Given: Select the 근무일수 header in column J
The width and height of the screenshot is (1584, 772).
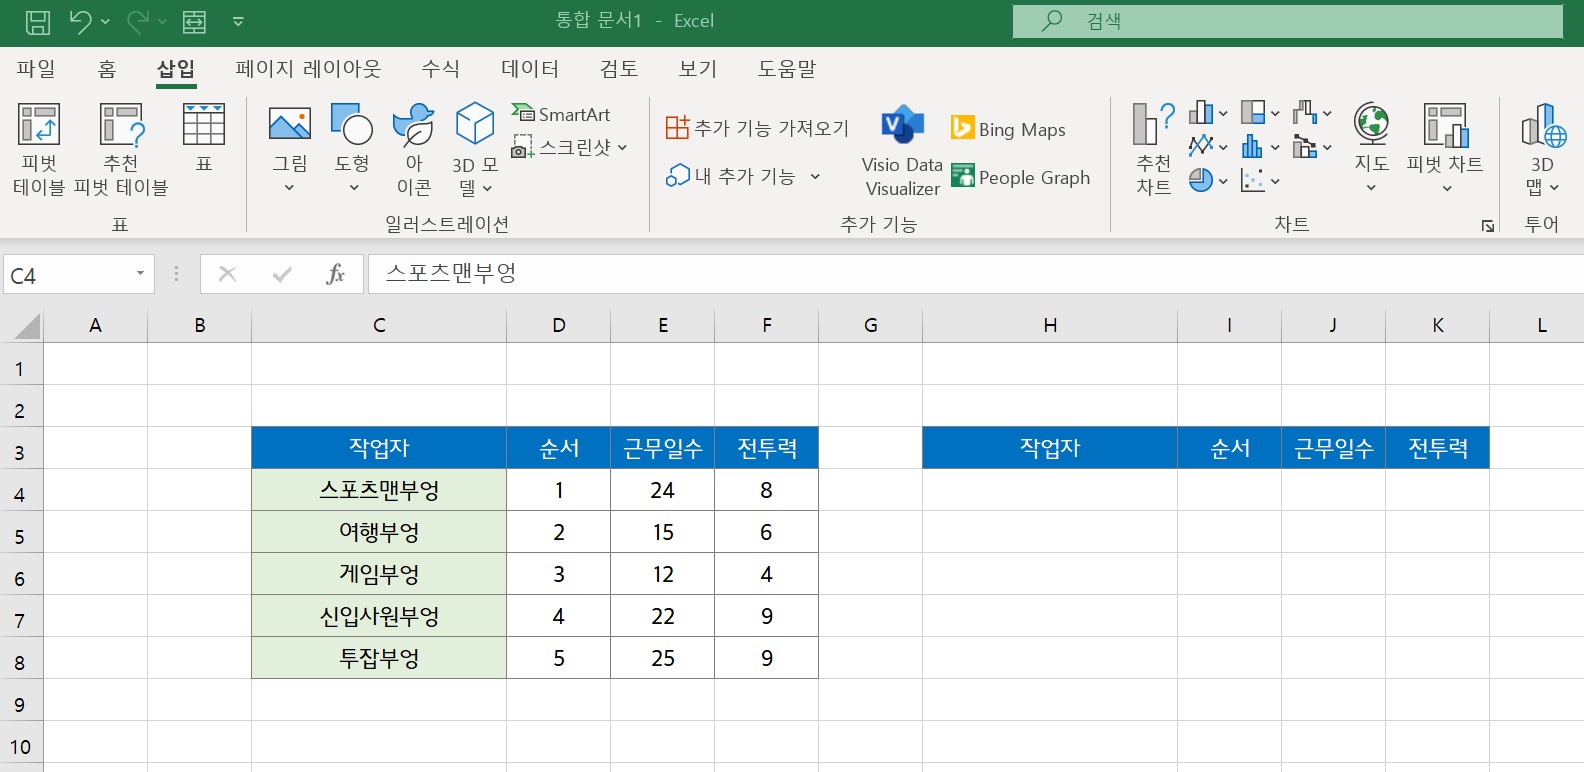Looking at the screenshot, I should click(x=1333, y=448).
